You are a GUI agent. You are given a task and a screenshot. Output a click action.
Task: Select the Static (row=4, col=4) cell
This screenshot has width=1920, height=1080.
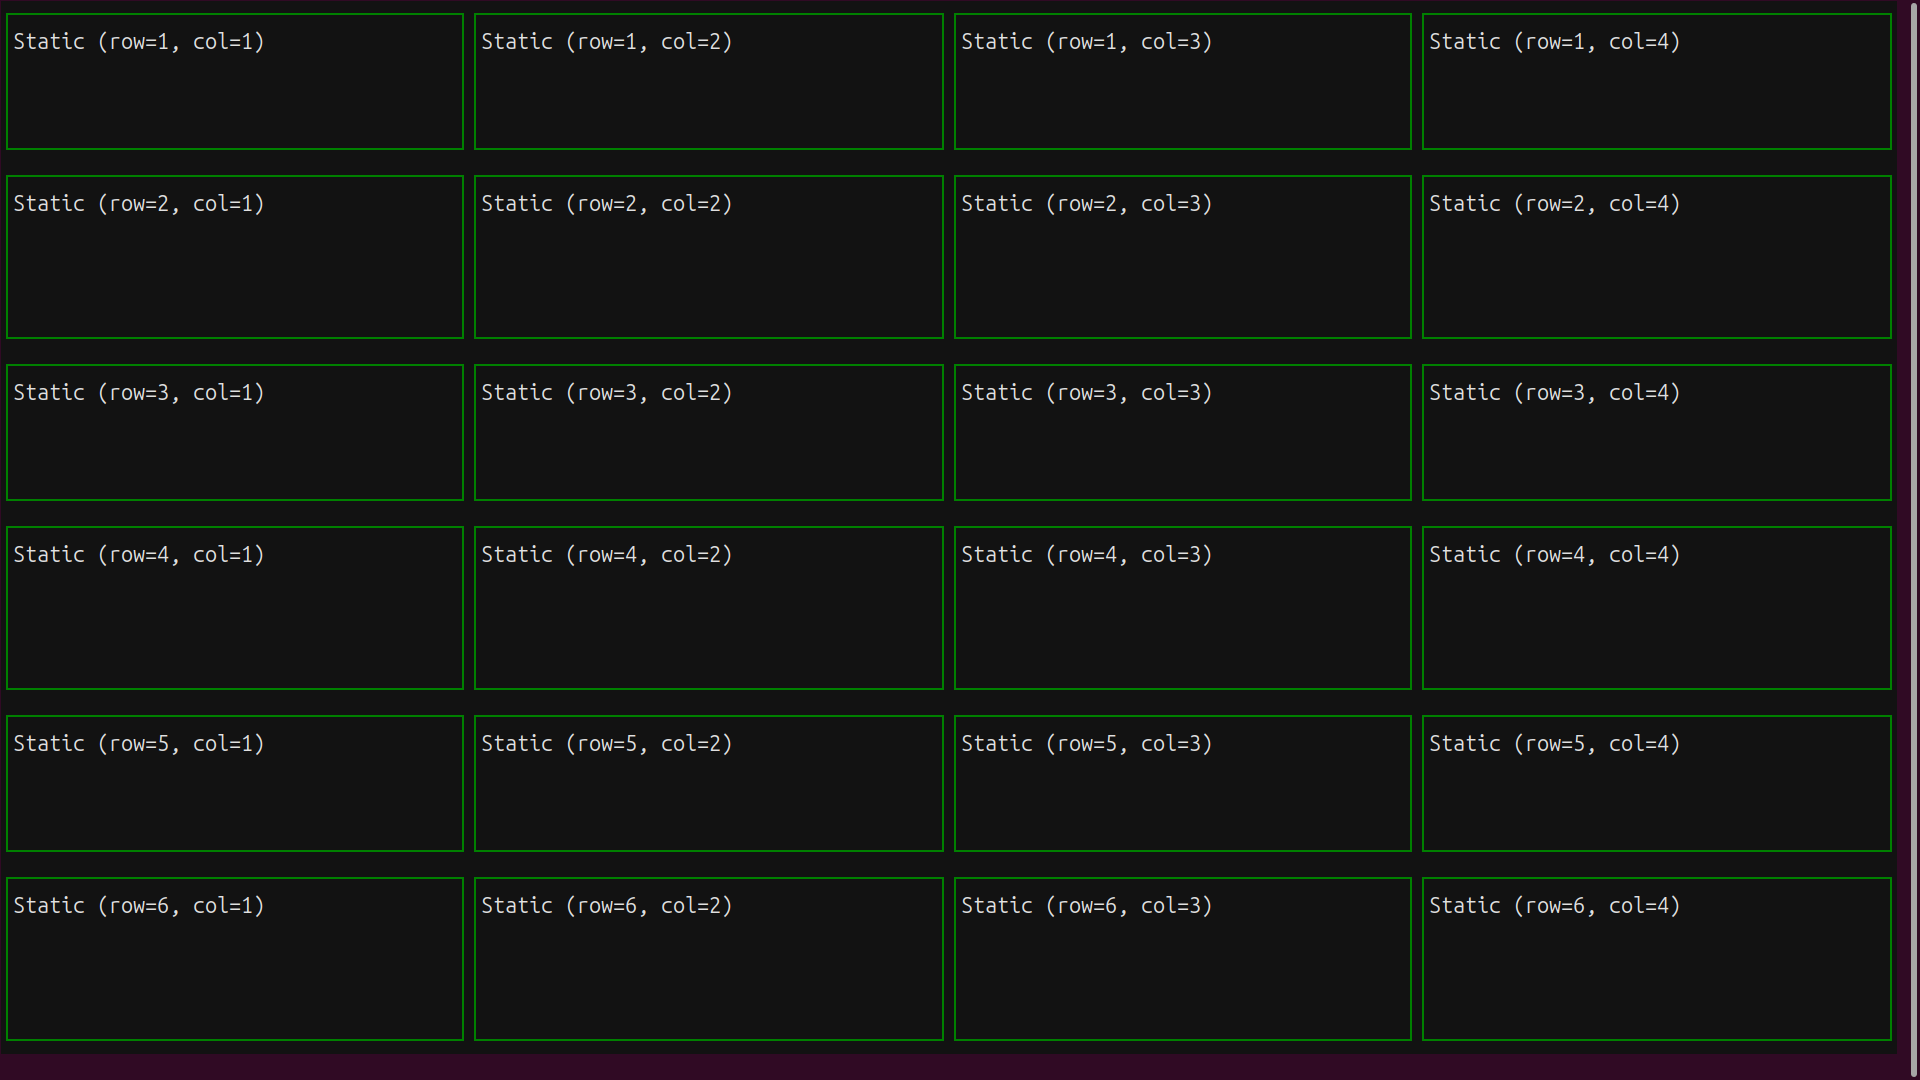[1656, 607]
